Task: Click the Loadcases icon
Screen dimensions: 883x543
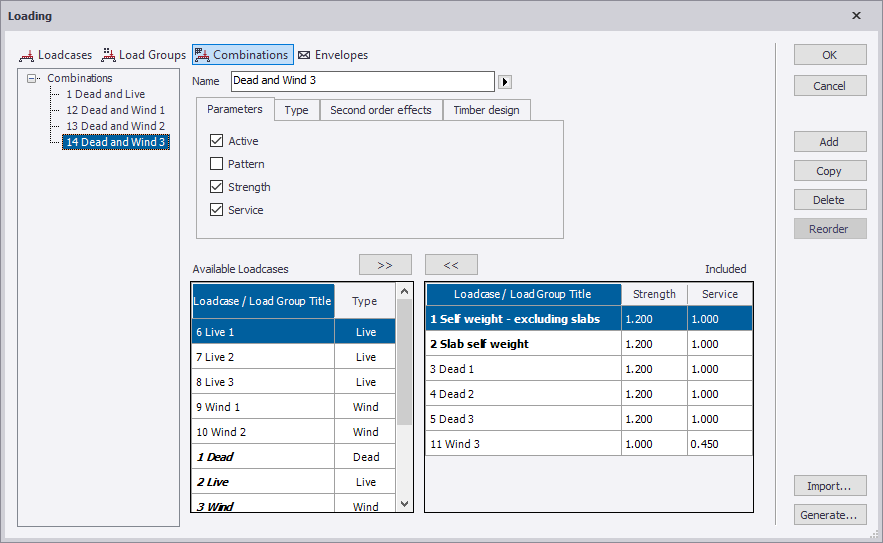Action: coord(26,56)
